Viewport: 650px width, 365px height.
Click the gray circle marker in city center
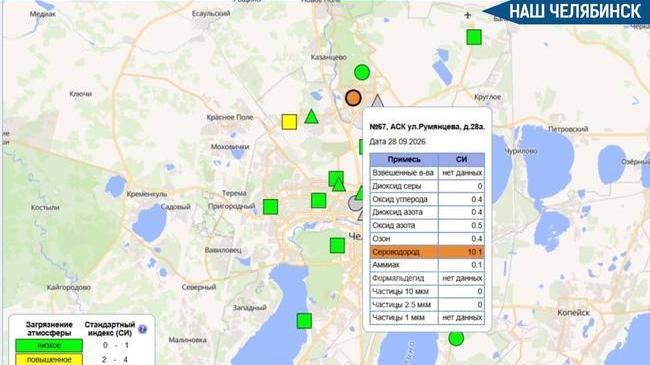(355, 204)
